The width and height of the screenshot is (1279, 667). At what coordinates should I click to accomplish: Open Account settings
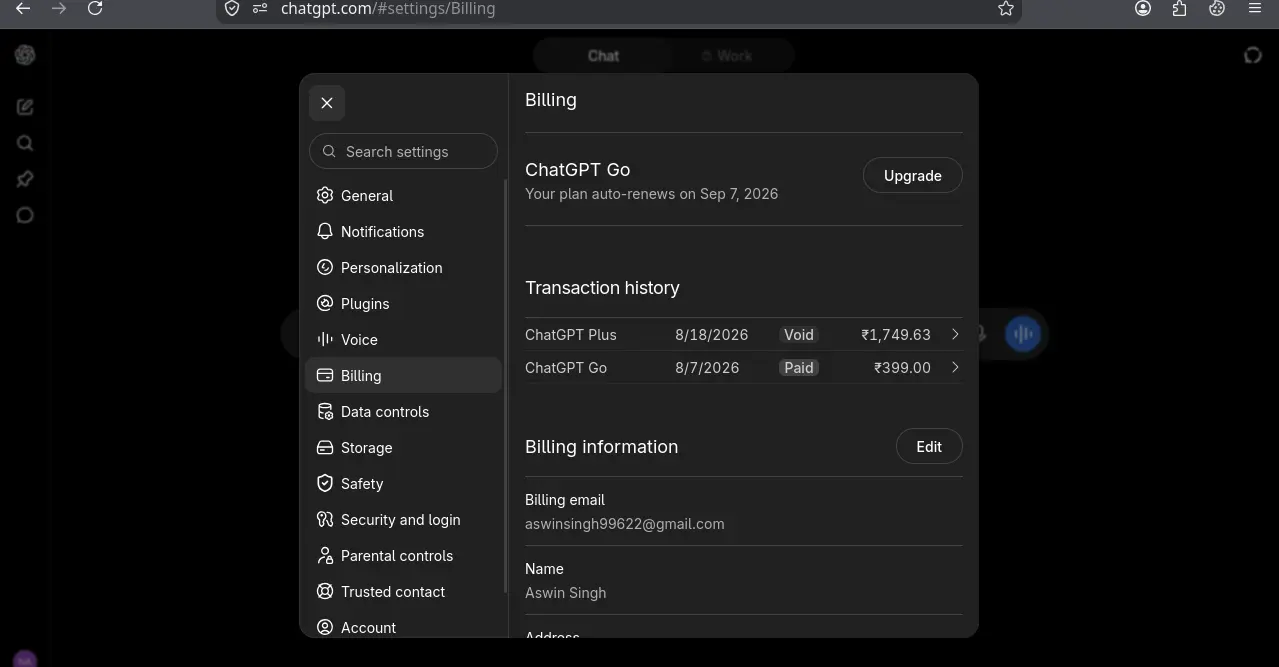403,627
